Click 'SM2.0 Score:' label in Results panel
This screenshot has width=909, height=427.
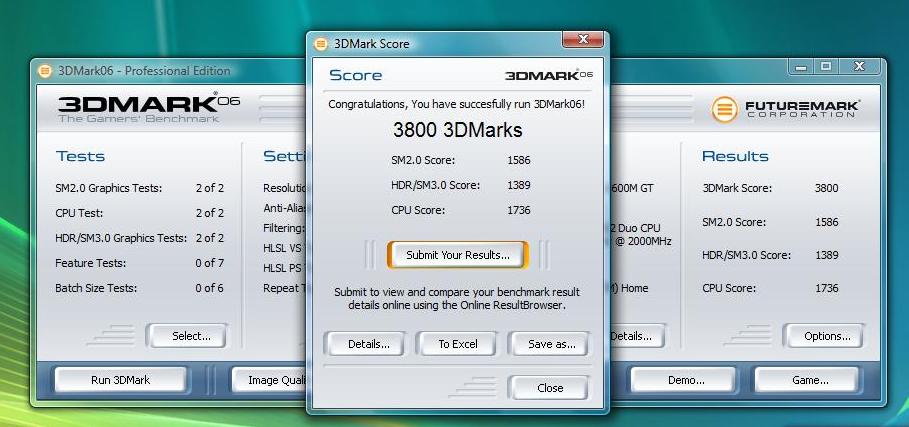[x=734, y=222]
